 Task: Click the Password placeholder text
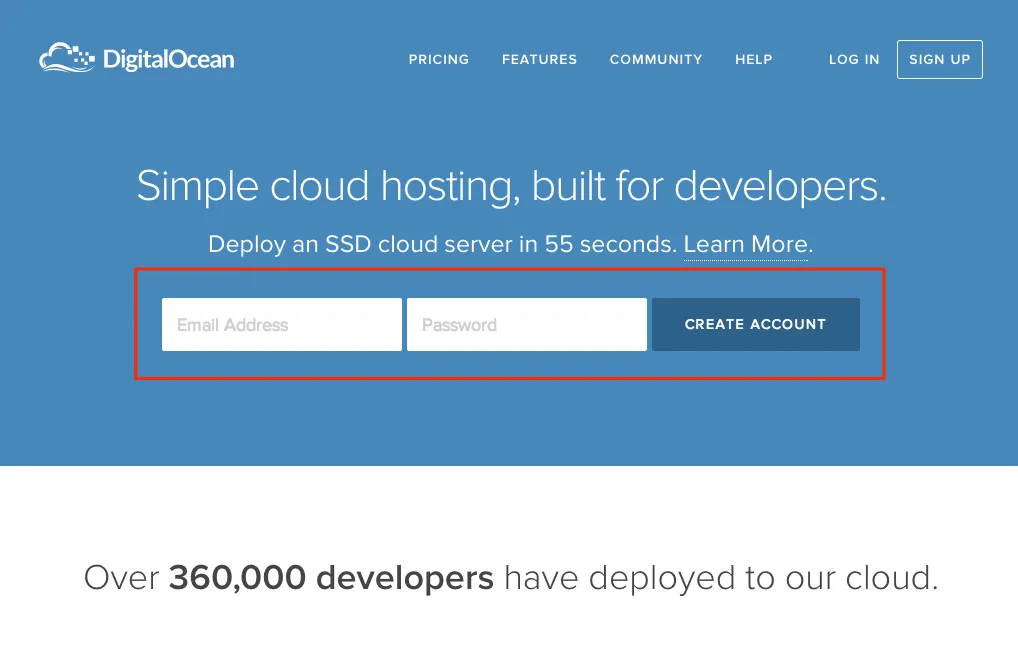click(460, 324)
